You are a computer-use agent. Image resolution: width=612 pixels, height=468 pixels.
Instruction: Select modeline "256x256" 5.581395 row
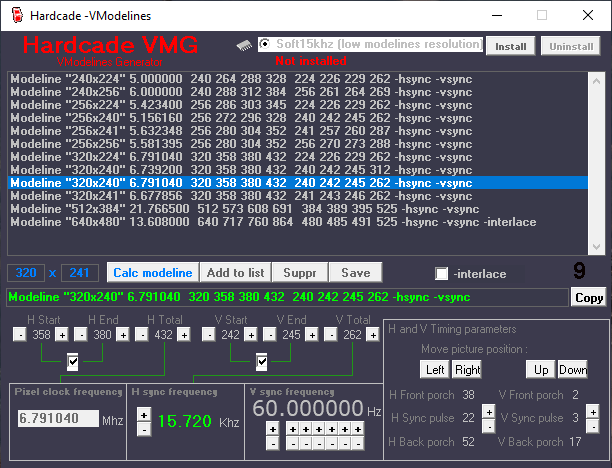click(x=297, y=144)
